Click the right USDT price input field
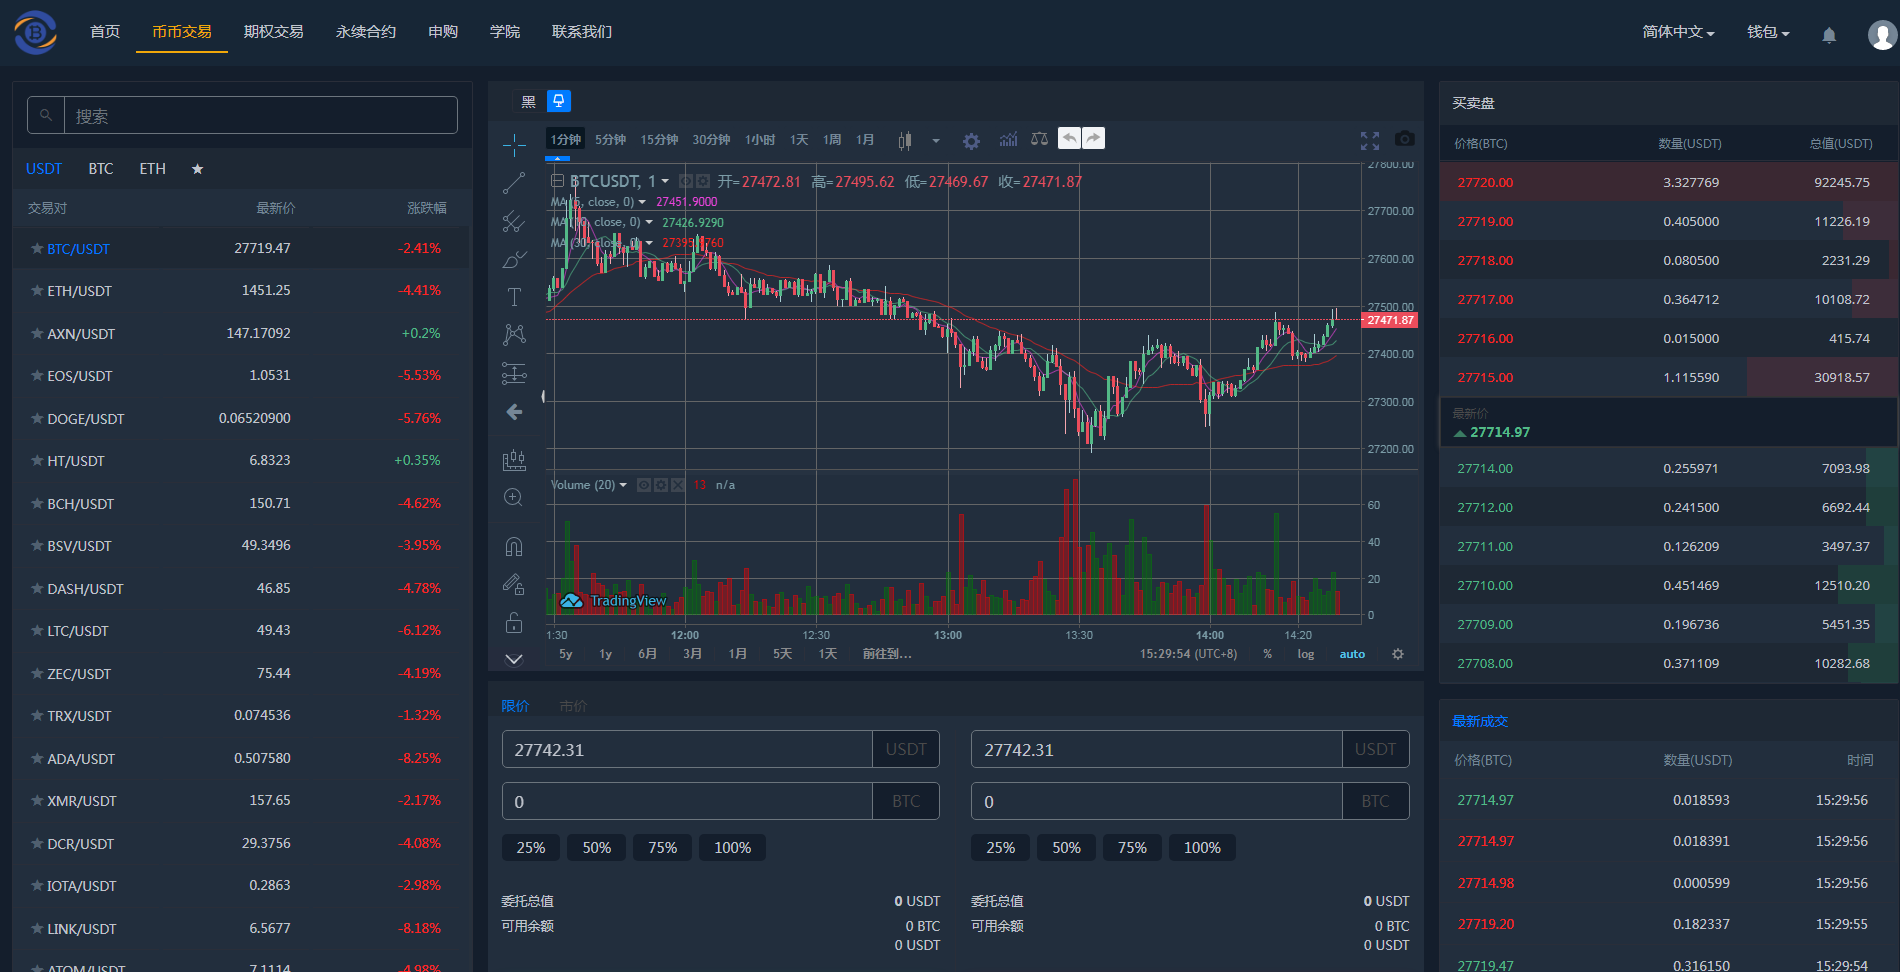This screenshot has width=1900, height=972. click(x=1157, y=749)
